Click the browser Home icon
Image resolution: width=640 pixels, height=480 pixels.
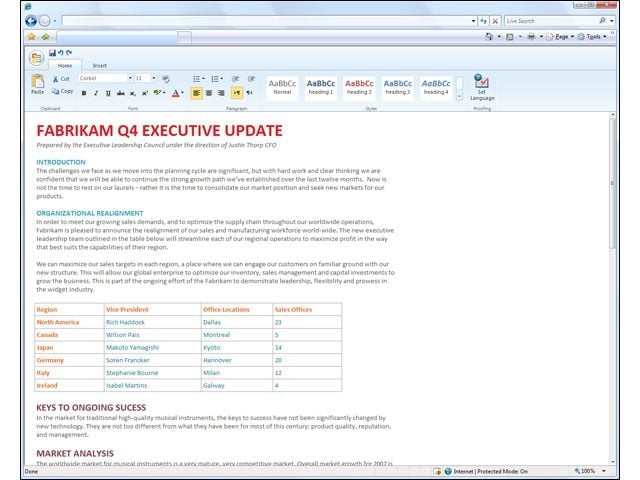489,37
